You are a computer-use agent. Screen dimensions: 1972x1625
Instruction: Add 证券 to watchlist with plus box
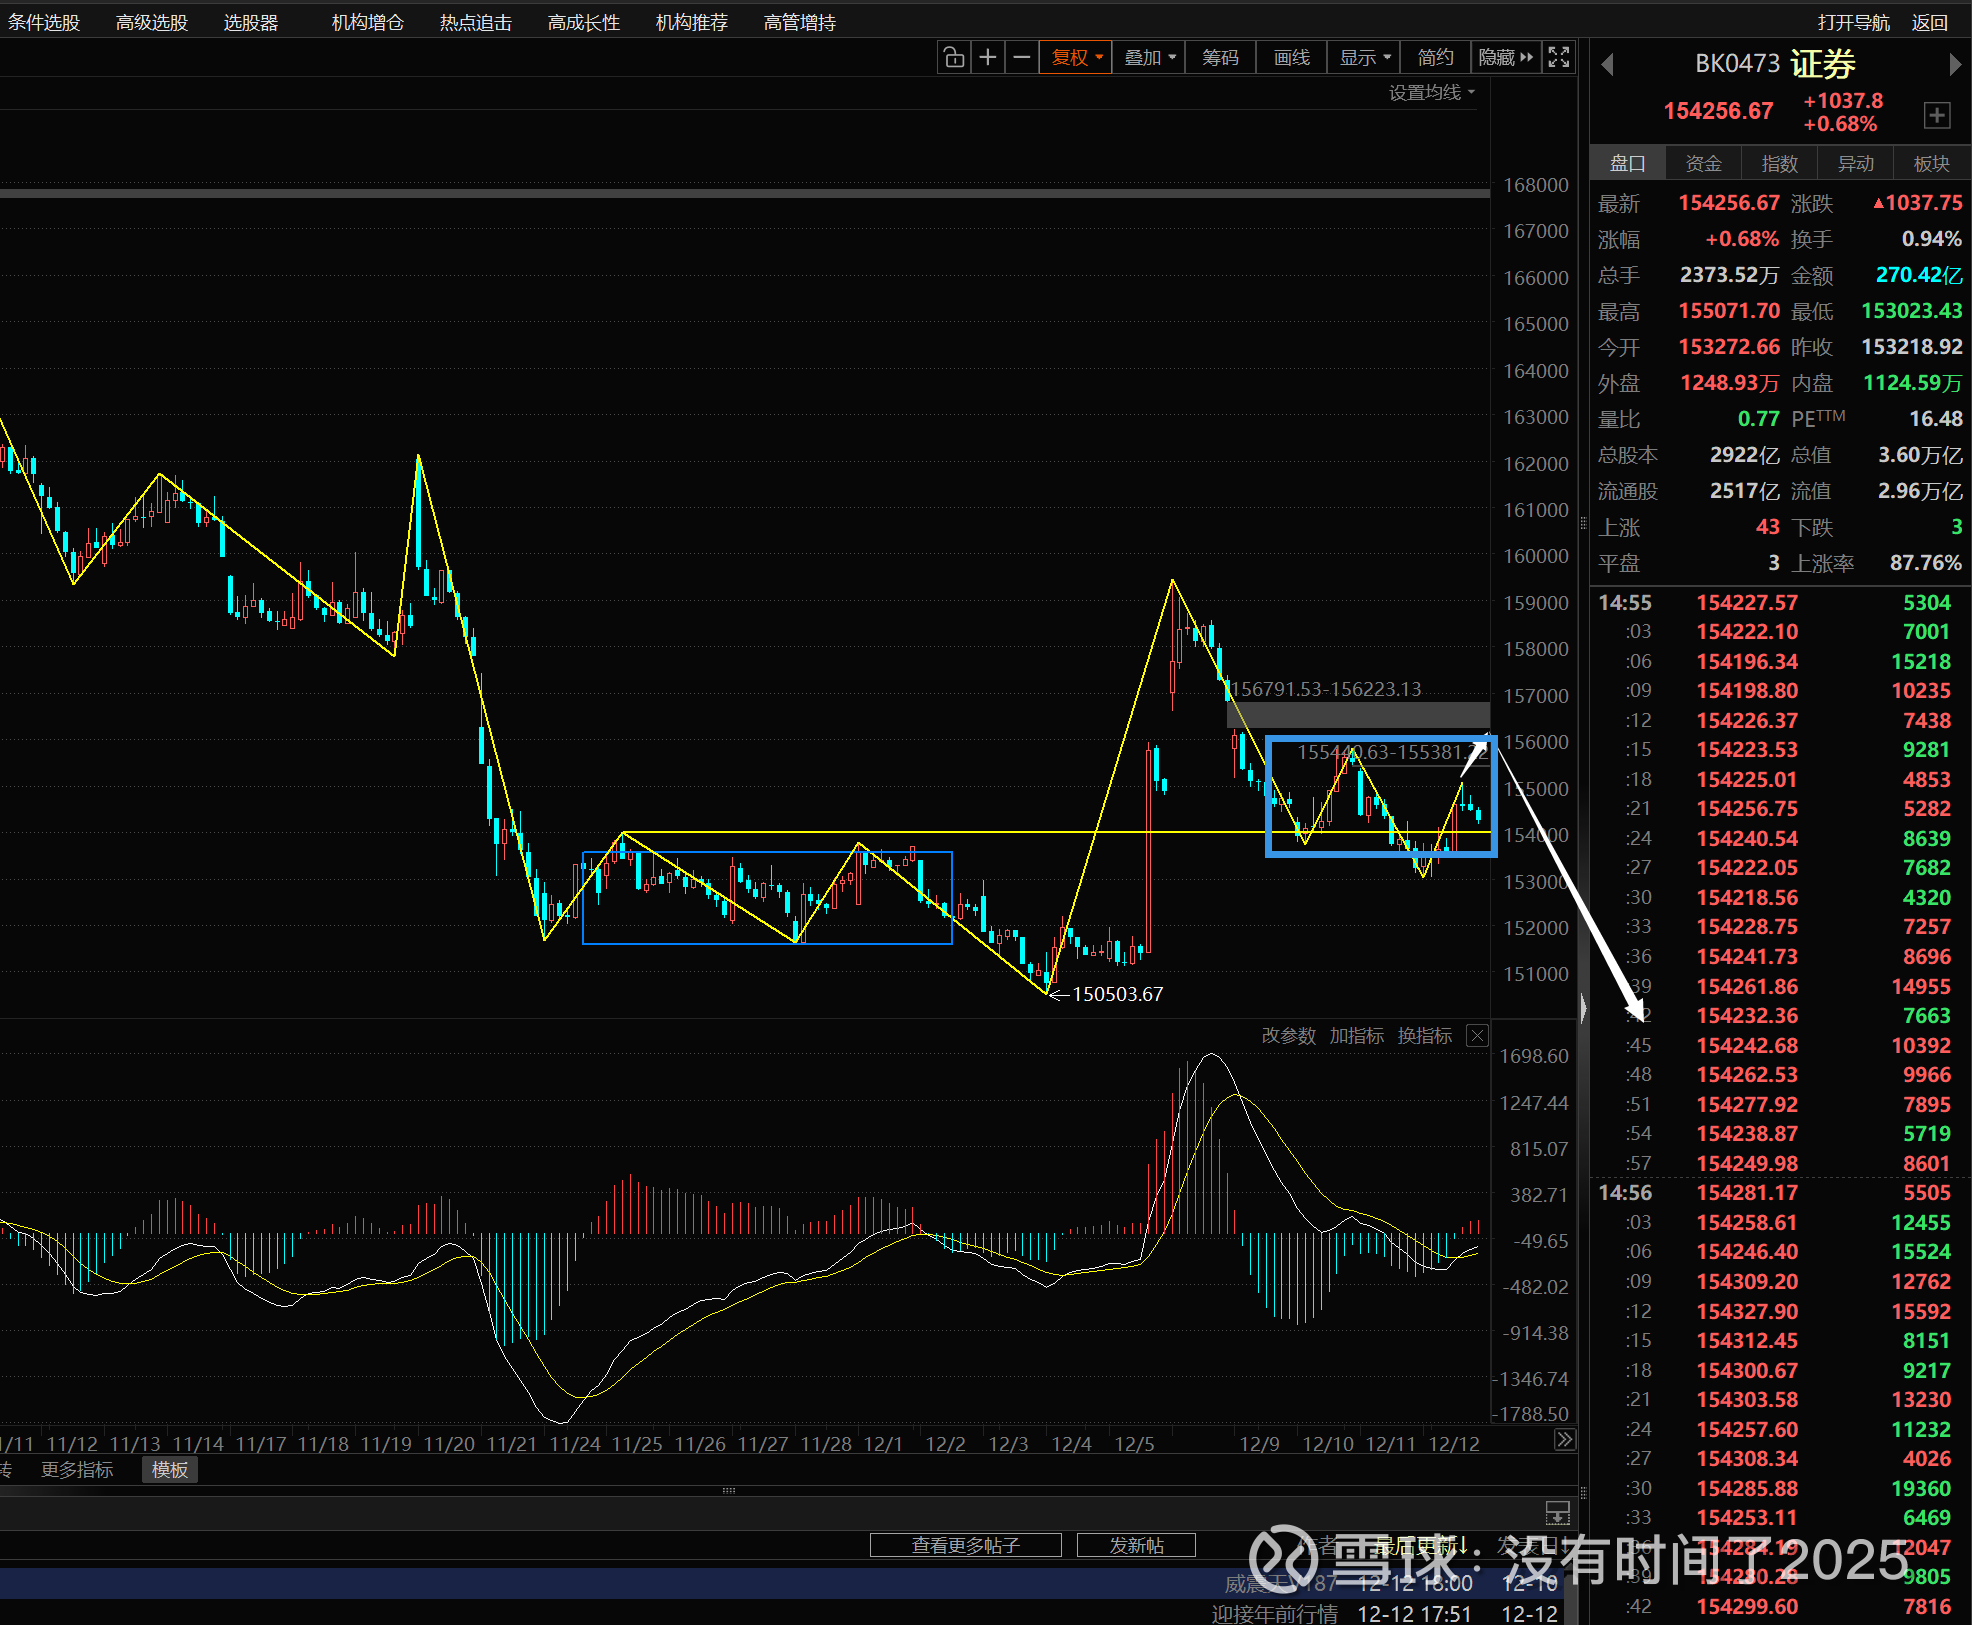[x=1937, y=115]
